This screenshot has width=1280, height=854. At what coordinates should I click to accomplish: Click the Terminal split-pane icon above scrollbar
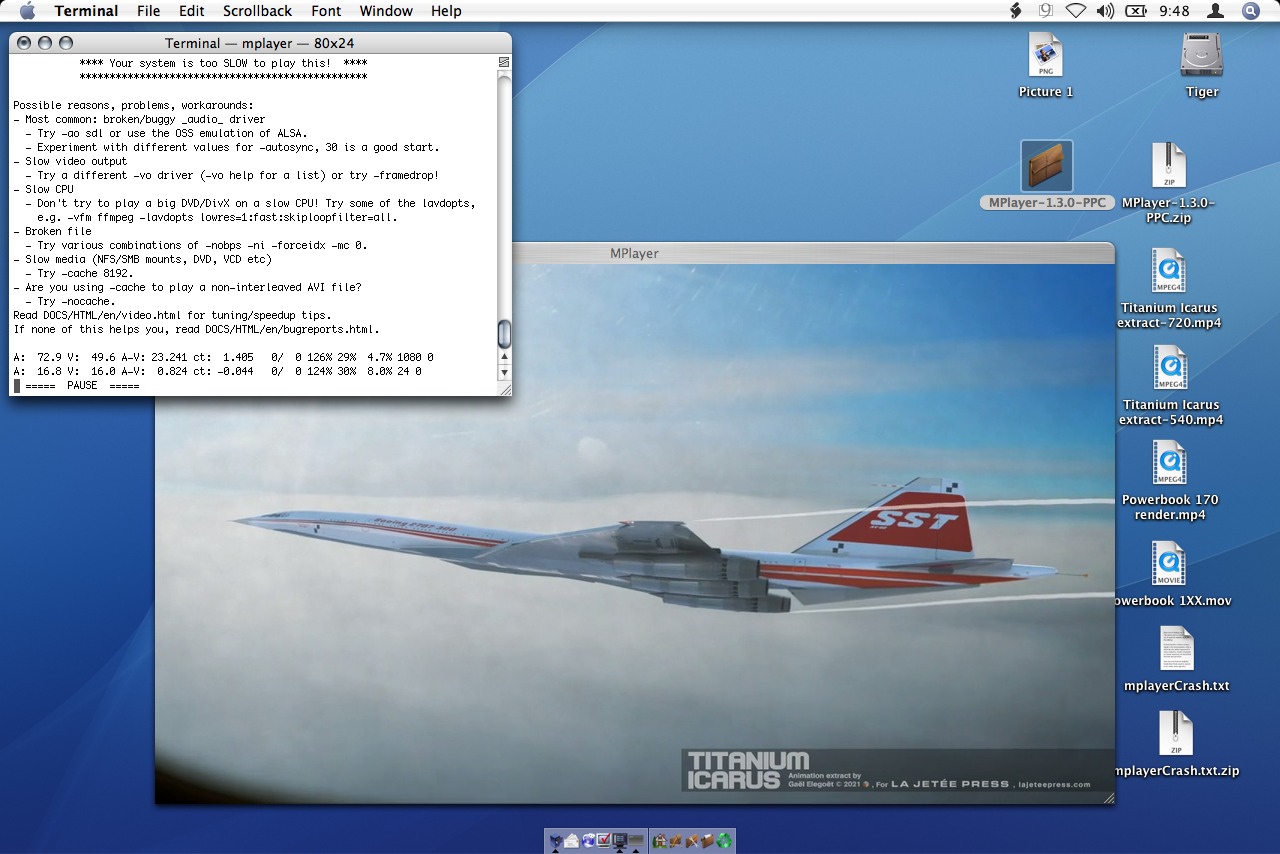504,62
